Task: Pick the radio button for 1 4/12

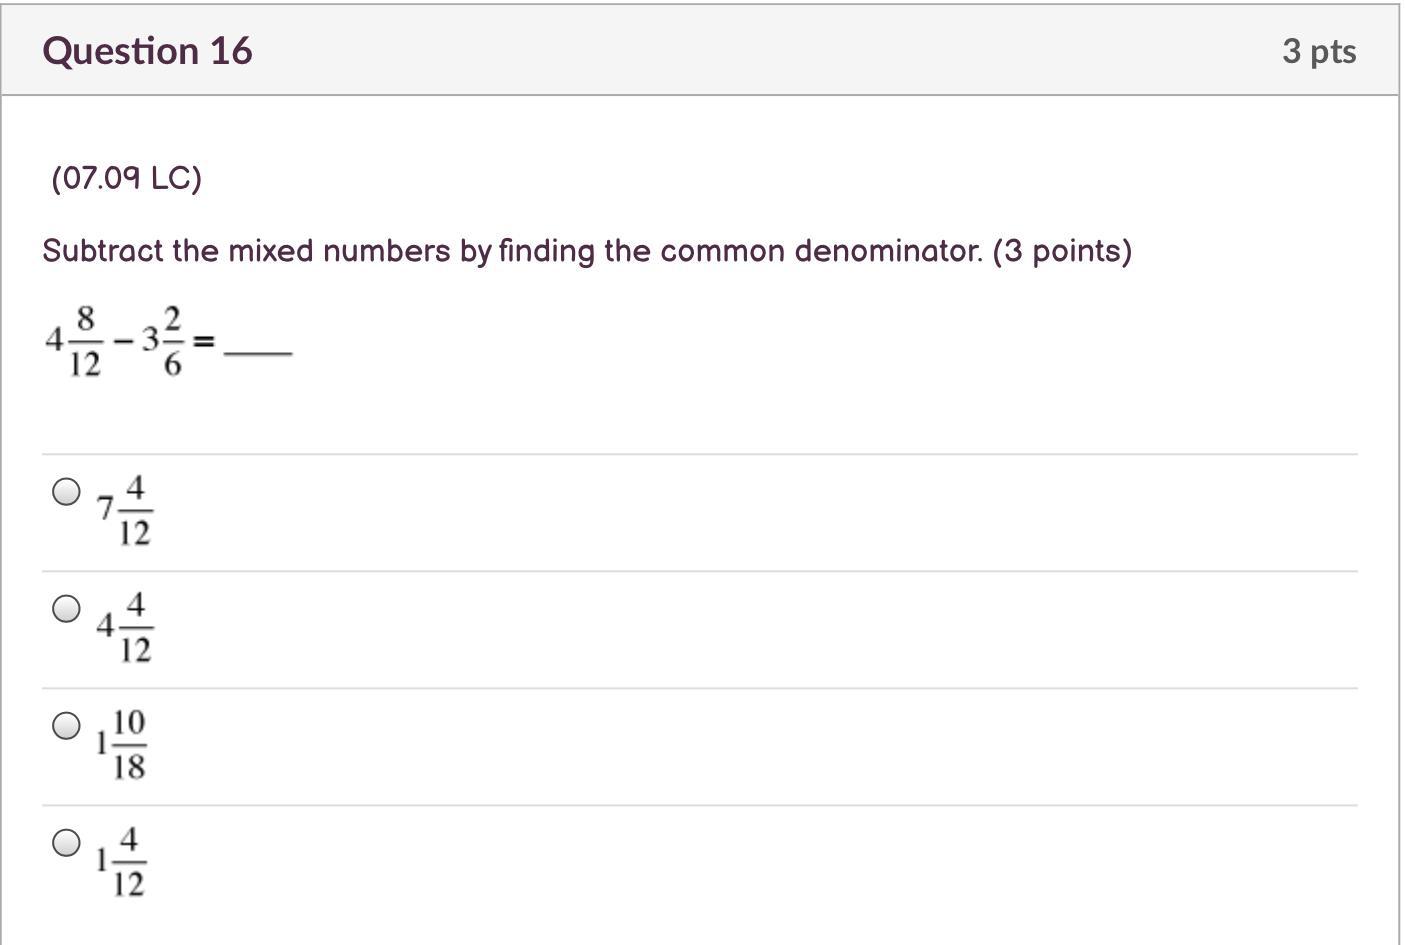Action: (x=66, y=843)
